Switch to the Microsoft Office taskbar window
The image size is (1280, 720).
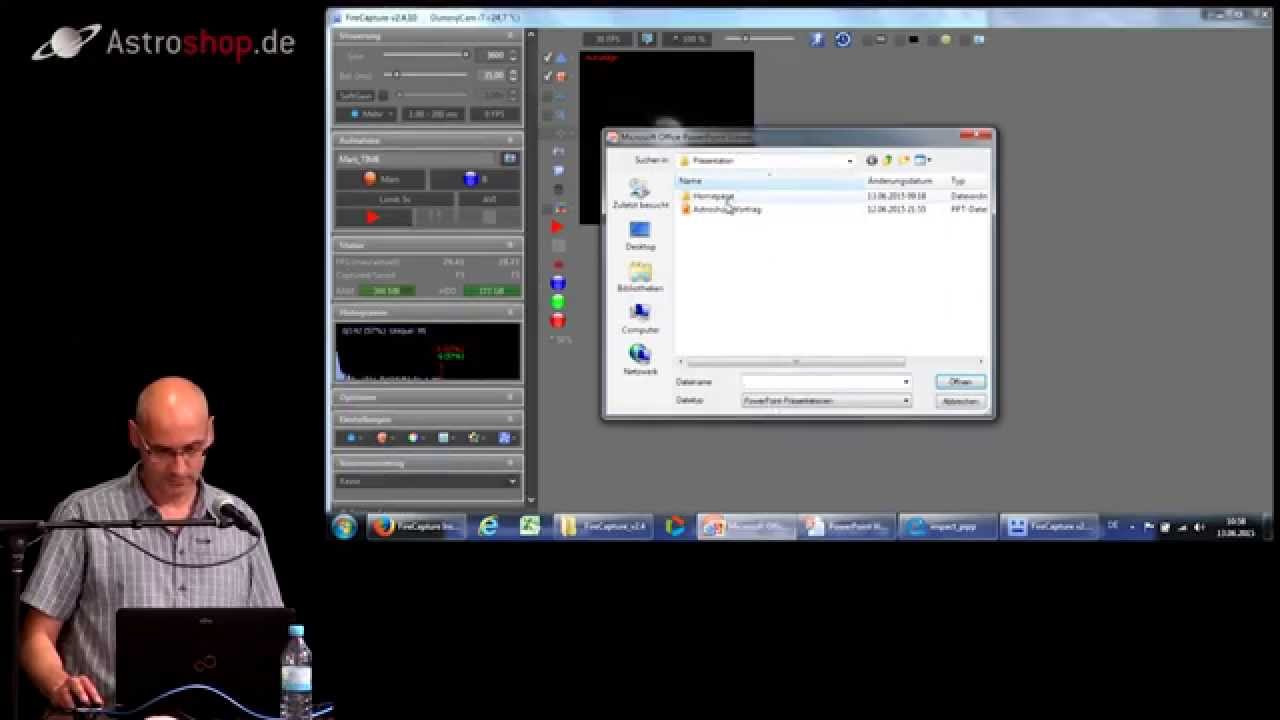click(x=746, y=527)
